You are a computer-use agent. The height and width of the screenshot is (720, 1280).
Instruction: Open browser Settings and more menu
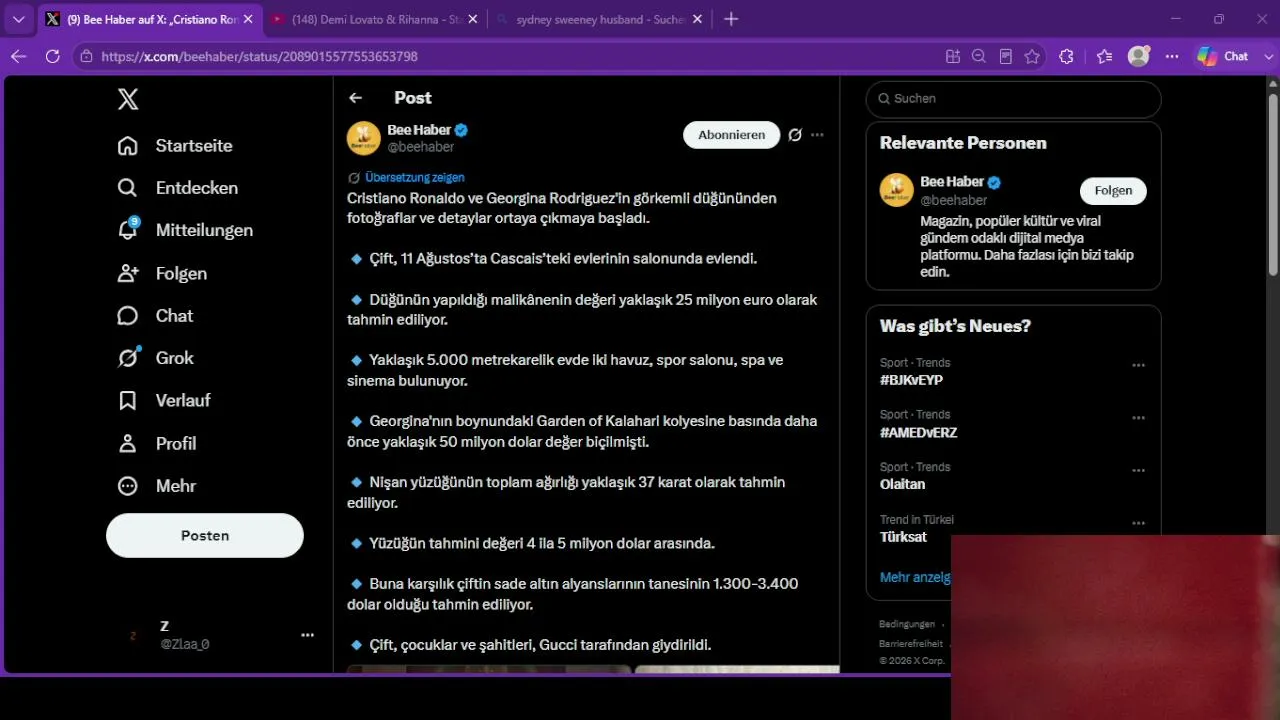(x=1172, y=57)
